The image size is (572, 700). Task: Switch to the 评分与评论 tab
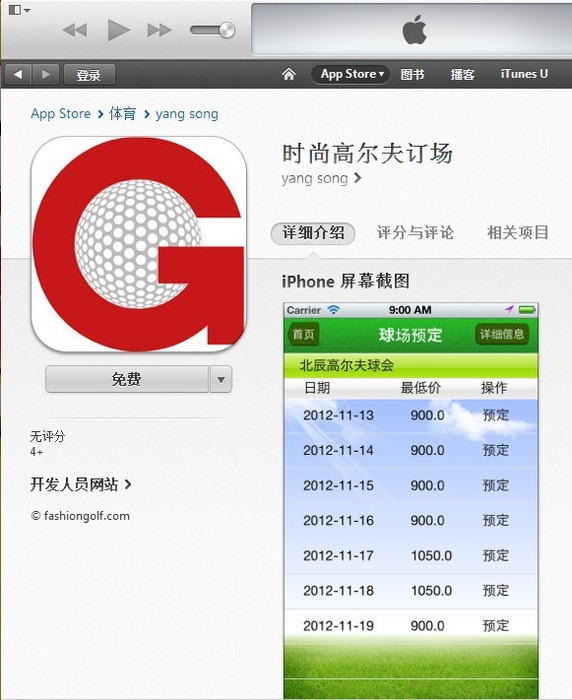415,233
